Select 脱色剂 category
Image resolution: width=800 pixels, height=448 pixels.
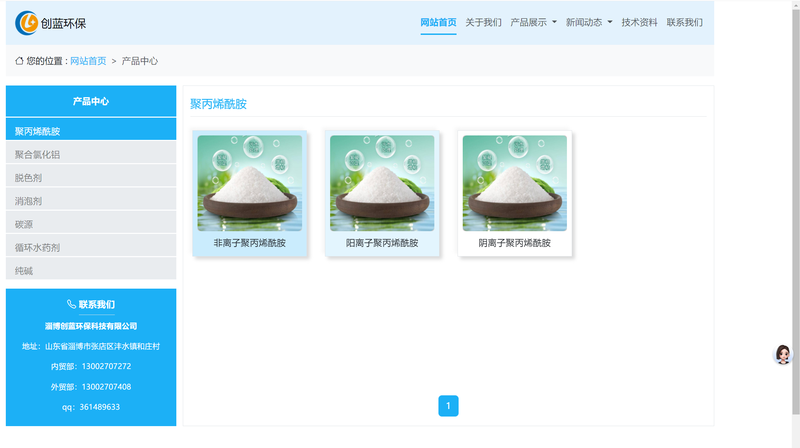(x=91, y=178)
